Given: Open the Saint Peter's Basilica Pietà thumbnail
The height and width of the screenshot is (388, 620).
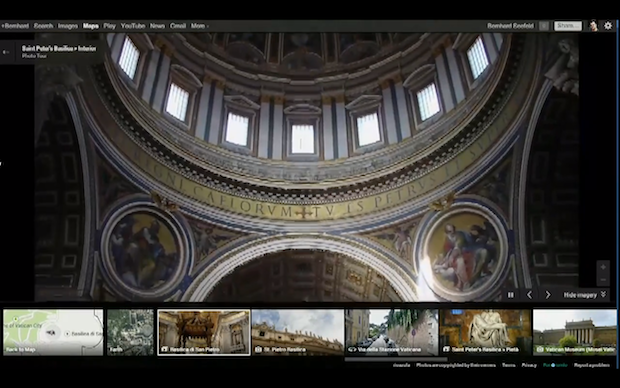Looking at the screenshot, I should 485,332.
